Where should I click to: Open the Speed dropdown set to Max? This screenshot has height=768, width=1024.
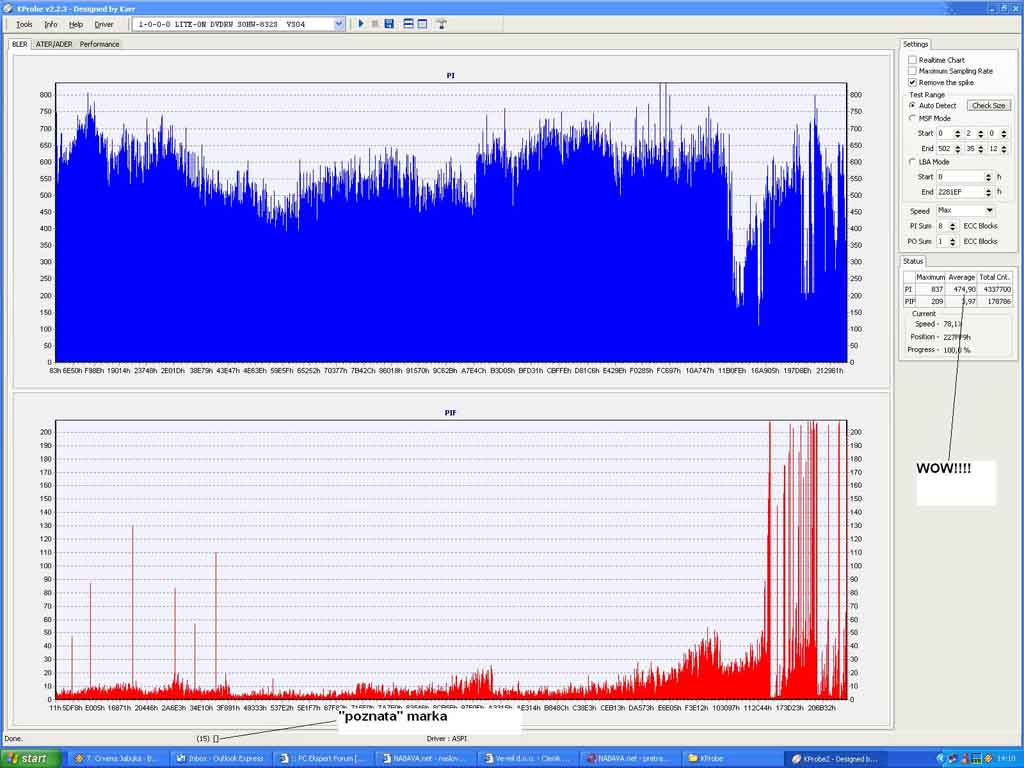pos(989,211)
